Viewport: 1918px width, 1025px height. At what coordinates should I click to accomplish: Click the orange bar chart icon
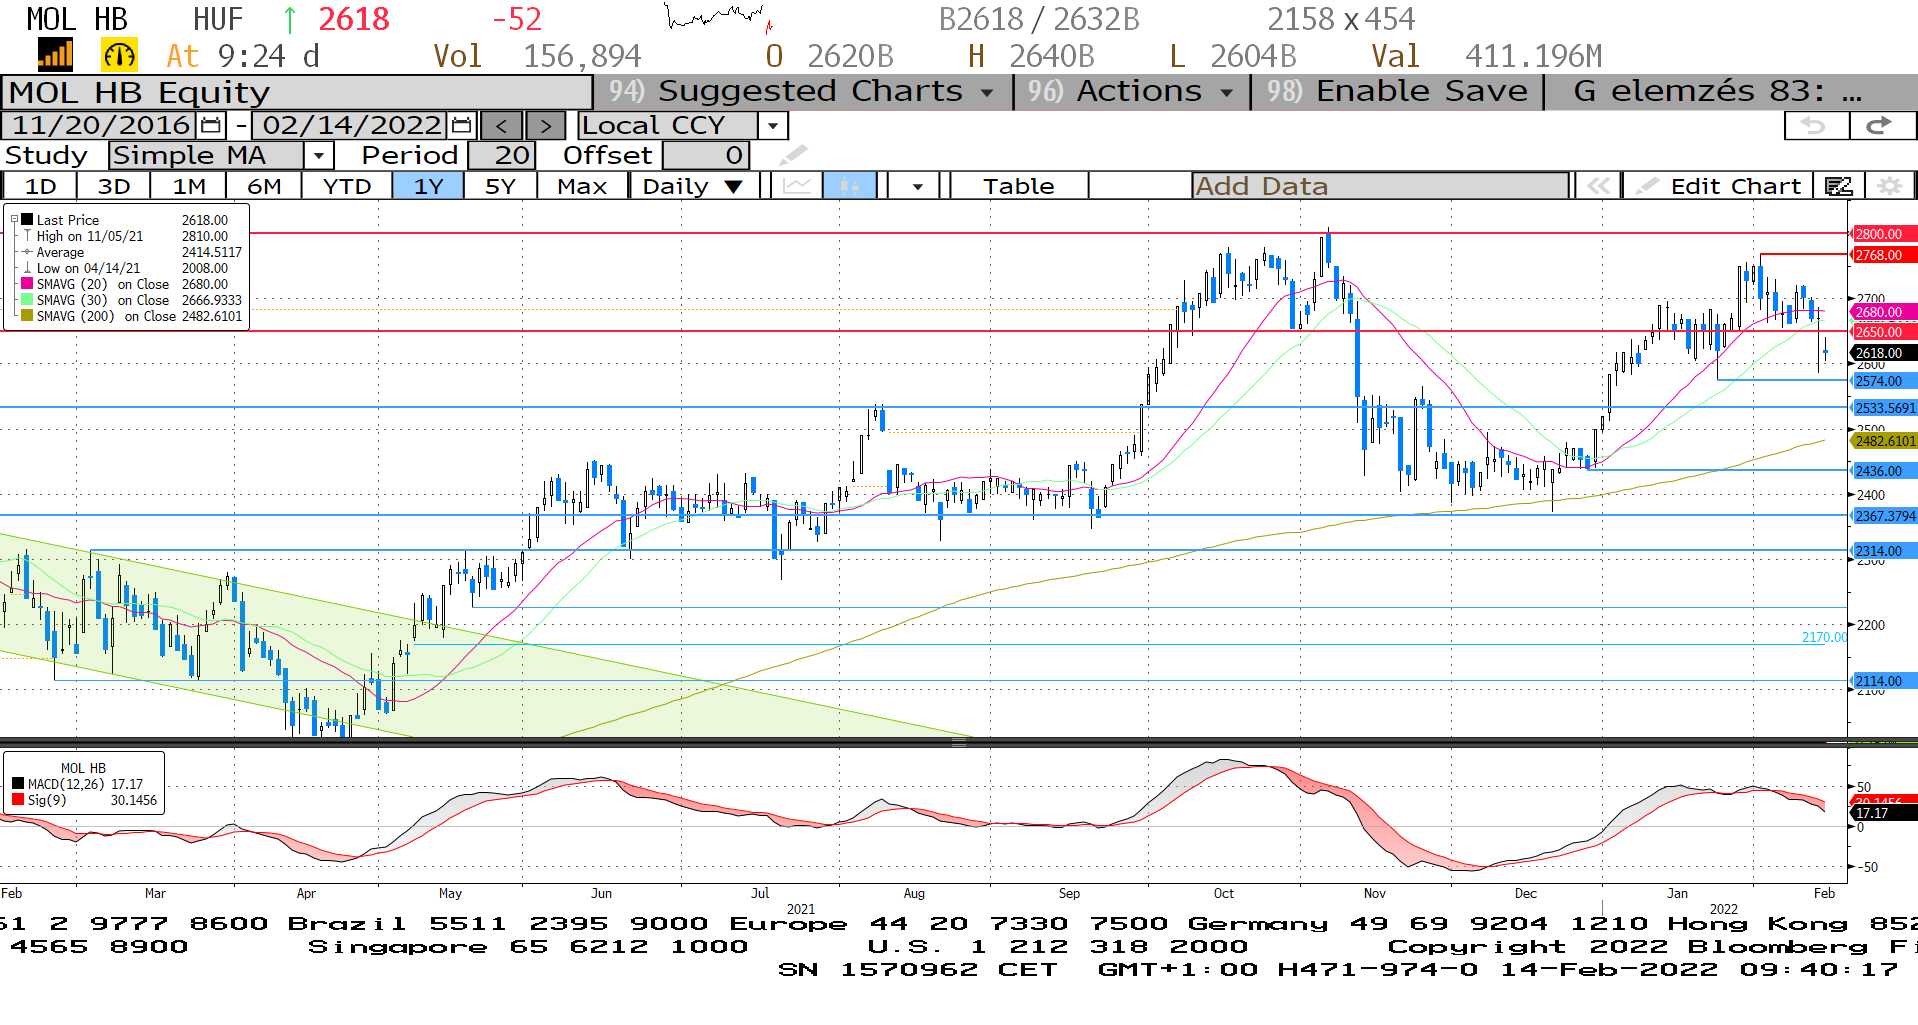(x=55, y=55)
